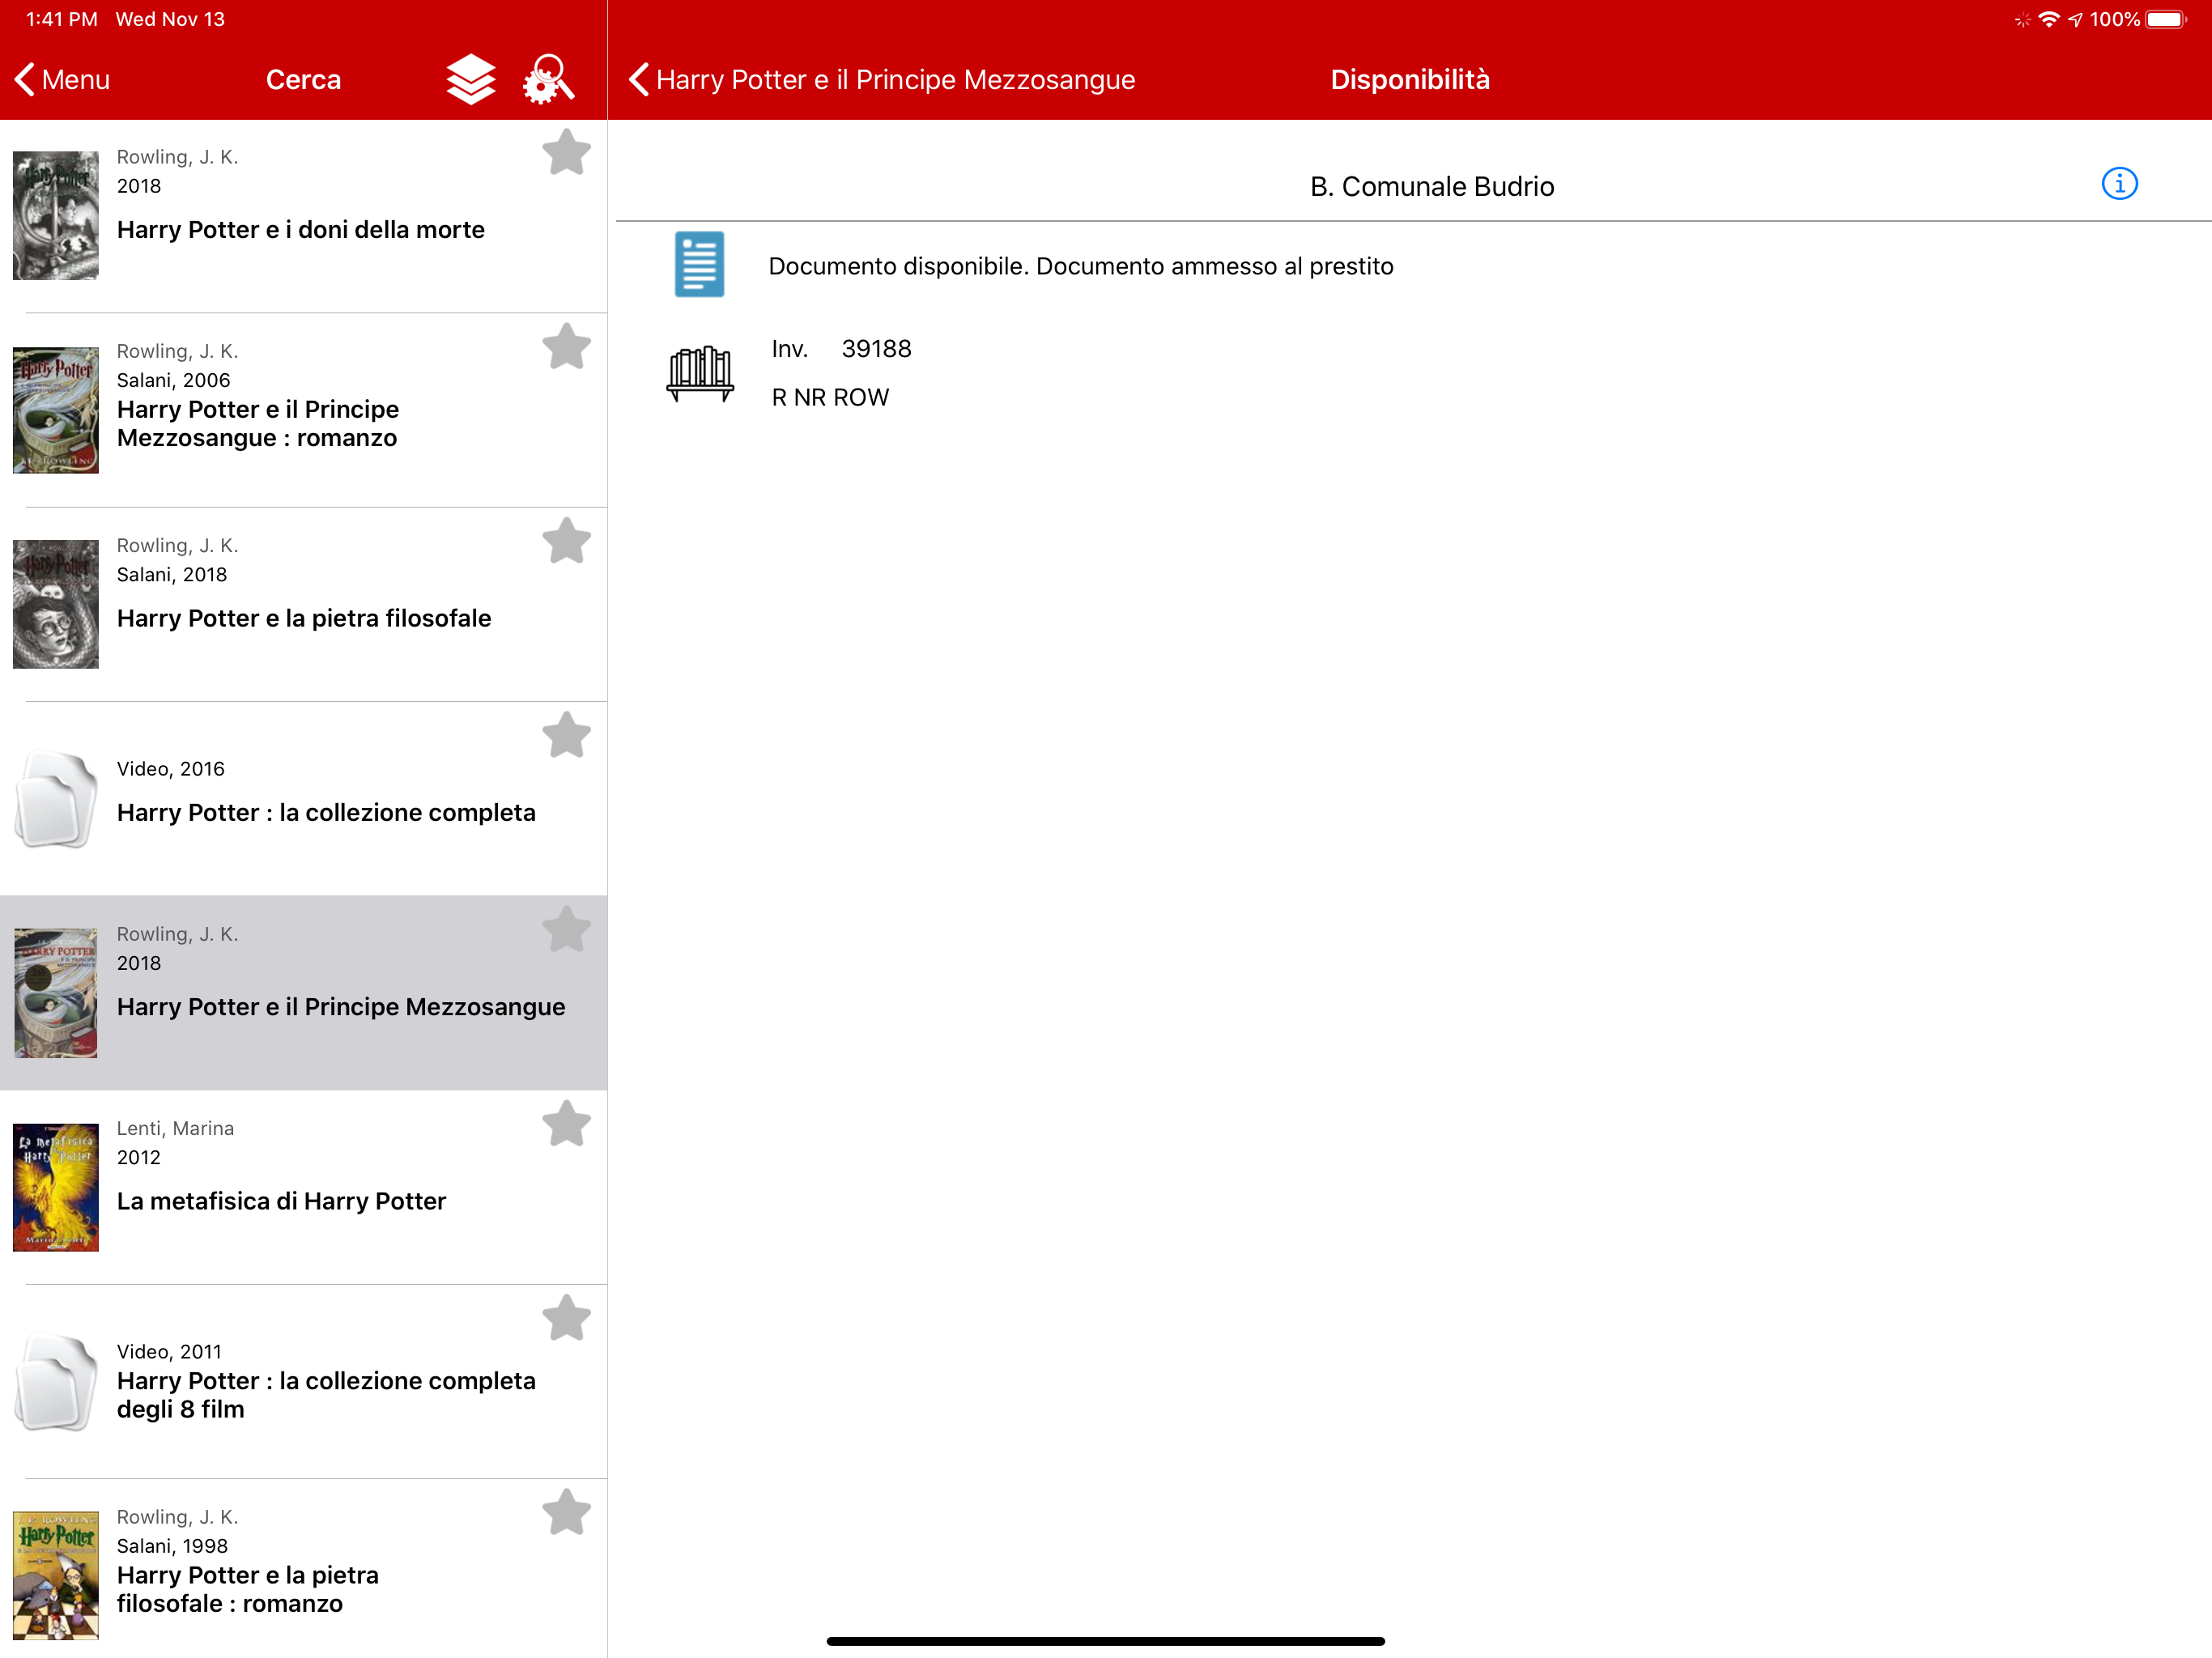Viewport: 2212px width, 1658px height.
Task: Click the Cerca panel title
Action: pos(303,79)
